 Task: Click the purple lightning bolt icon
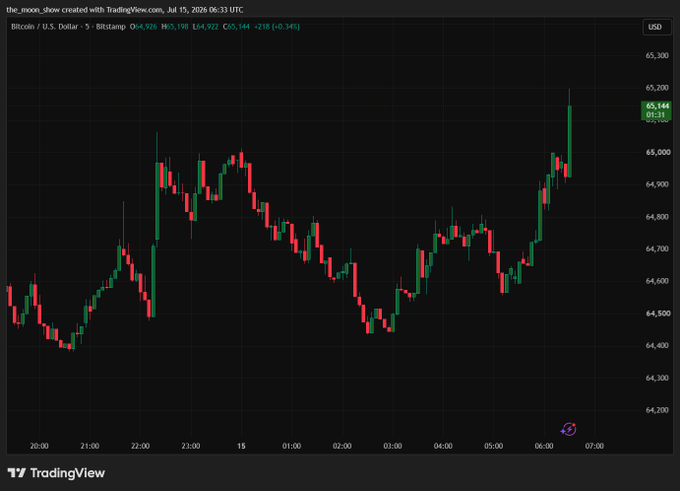569,429
